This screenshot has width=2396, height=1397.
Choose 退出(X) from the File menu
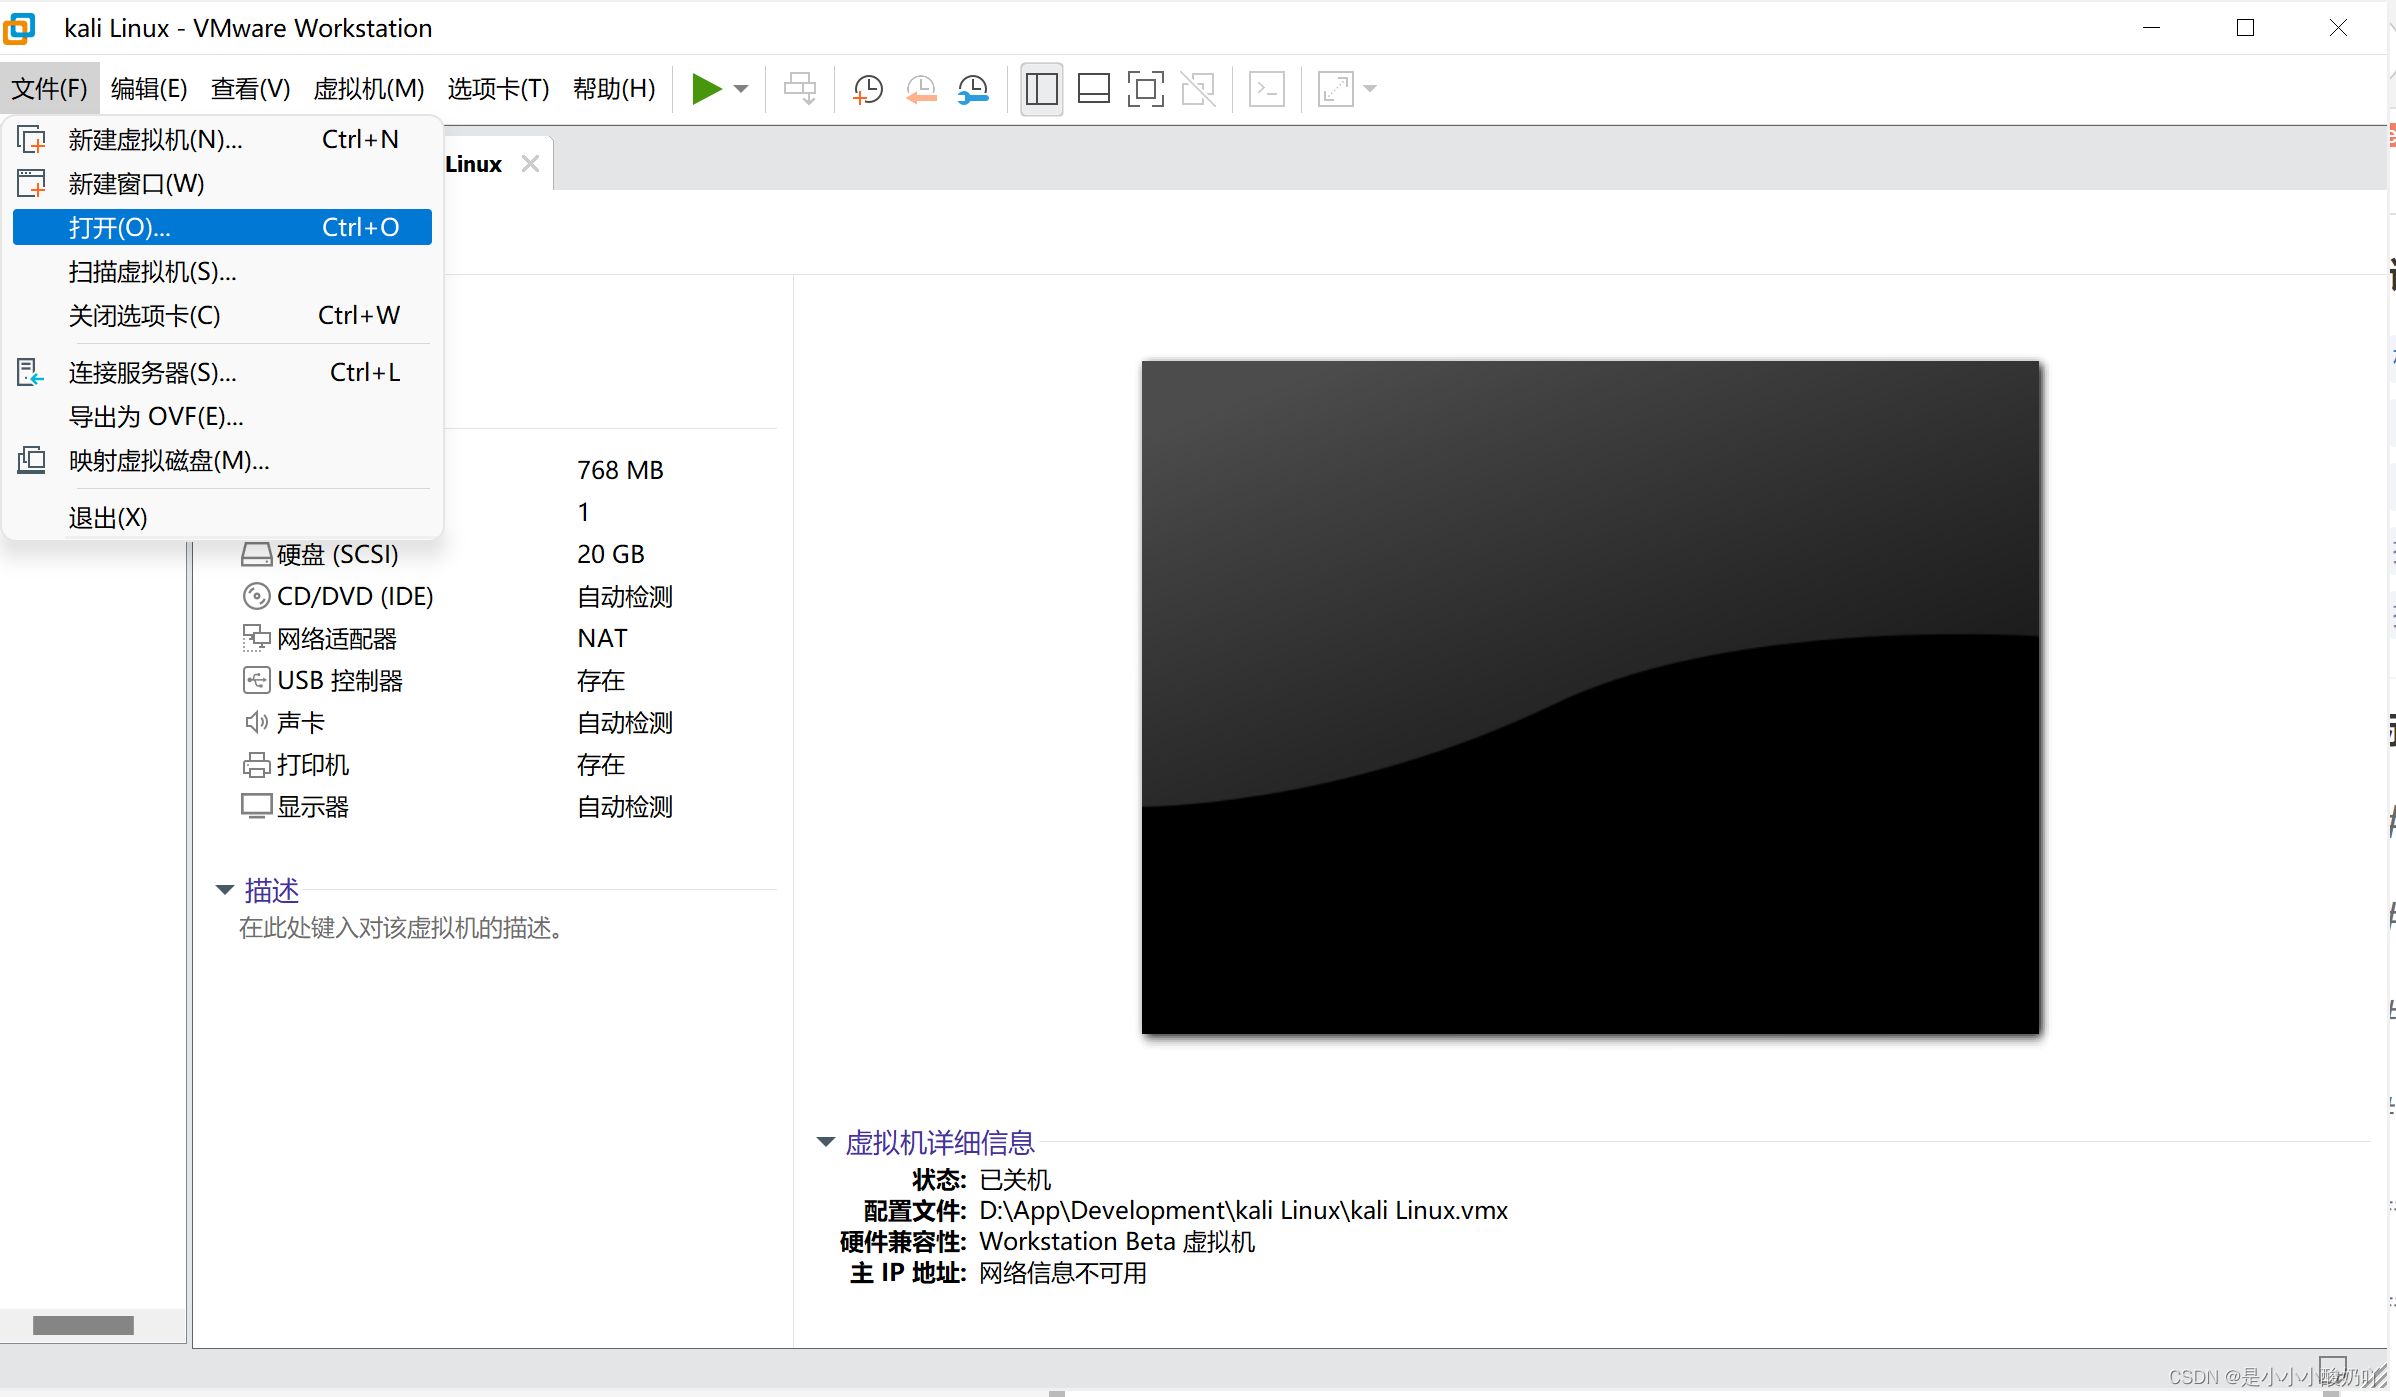(222, 517)
